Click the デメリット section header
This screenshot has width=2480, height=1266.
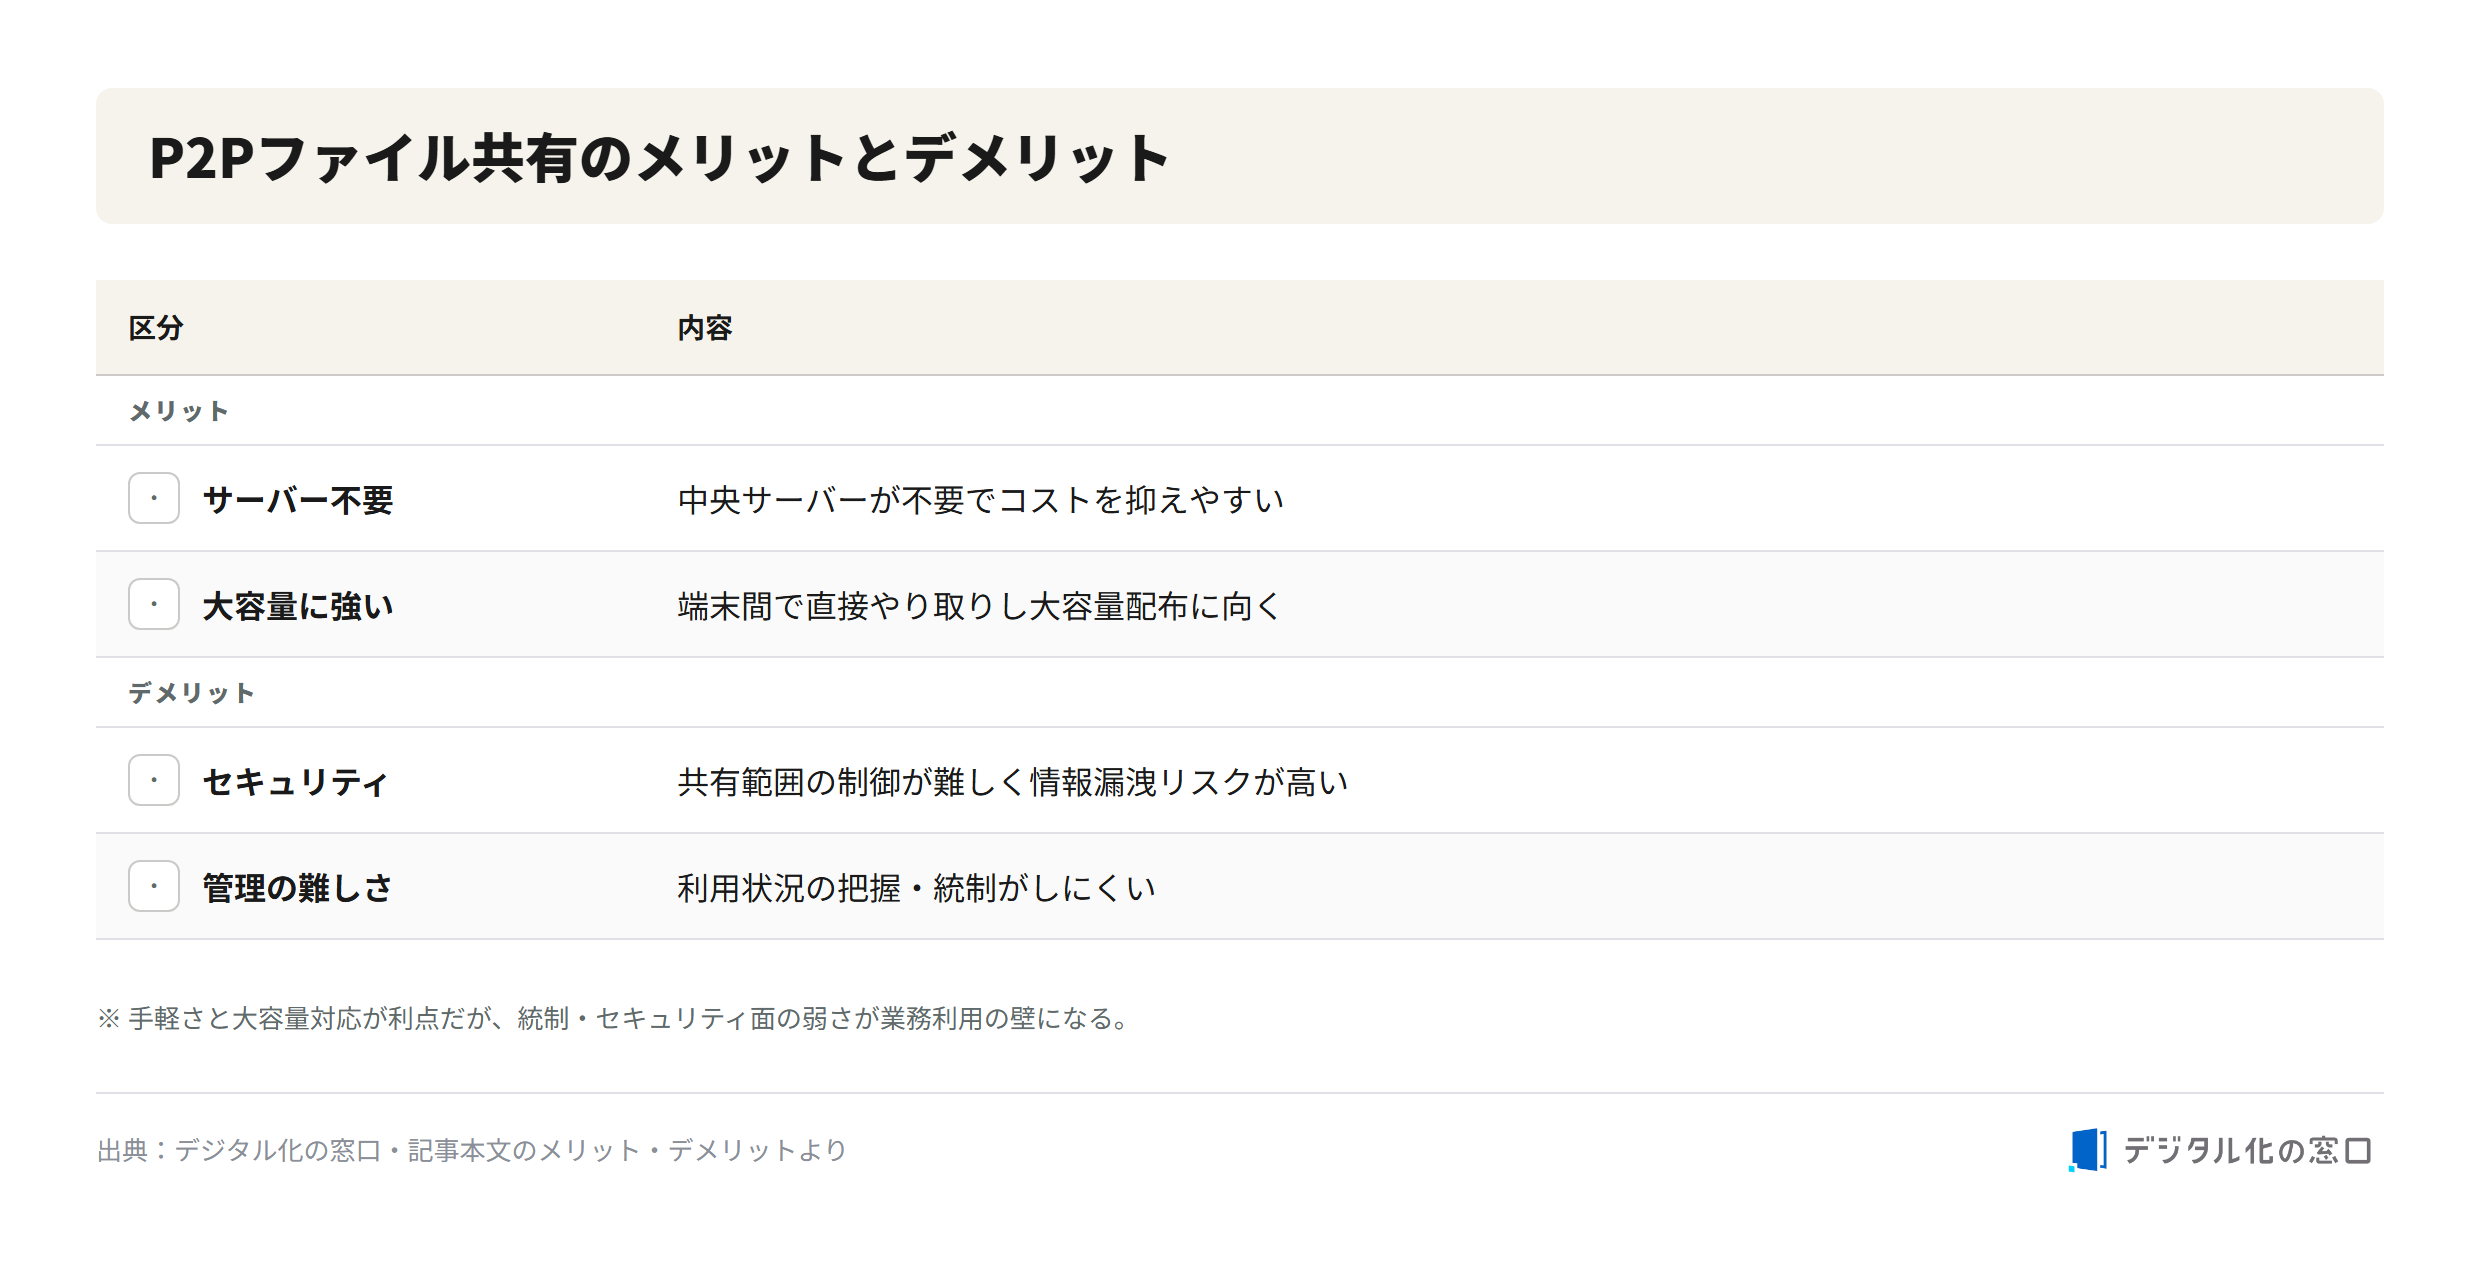191,693
